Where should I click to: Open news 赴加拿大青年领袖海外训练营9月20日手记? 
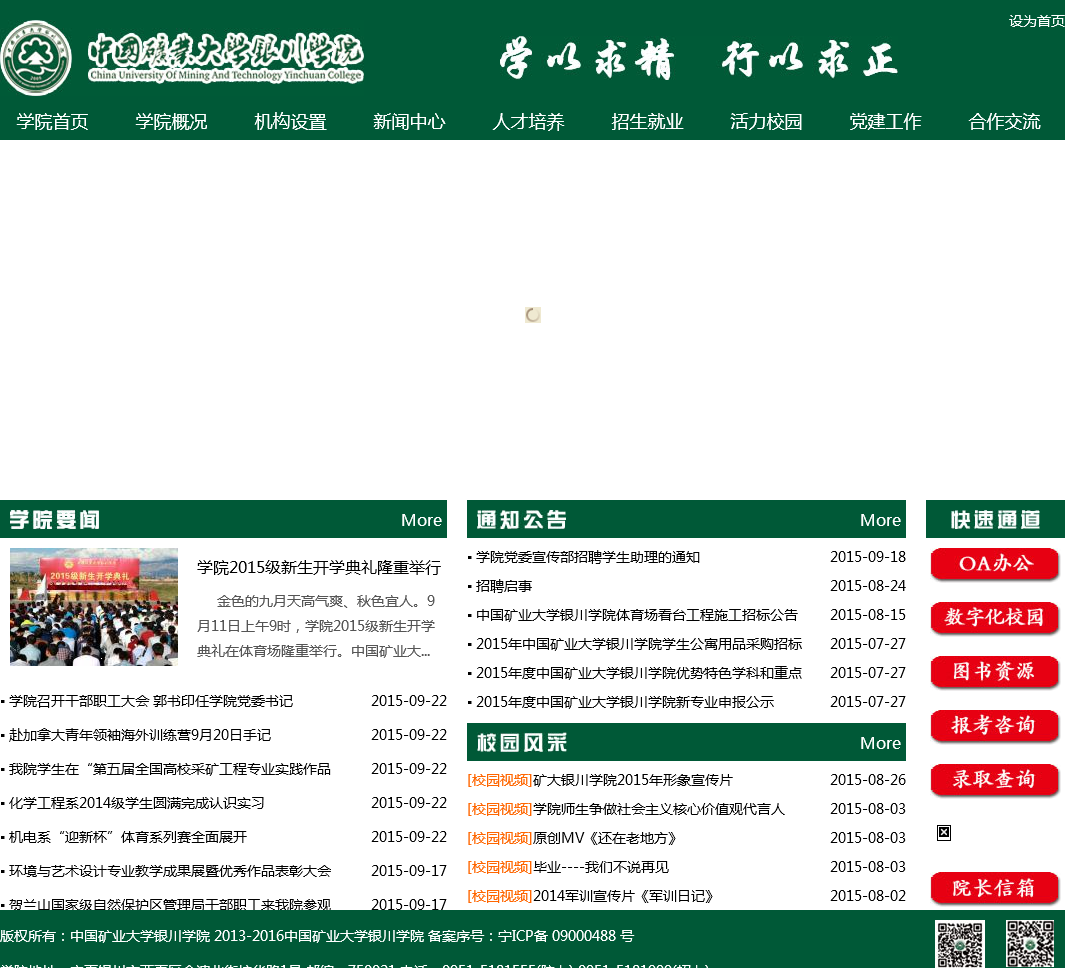140,735
